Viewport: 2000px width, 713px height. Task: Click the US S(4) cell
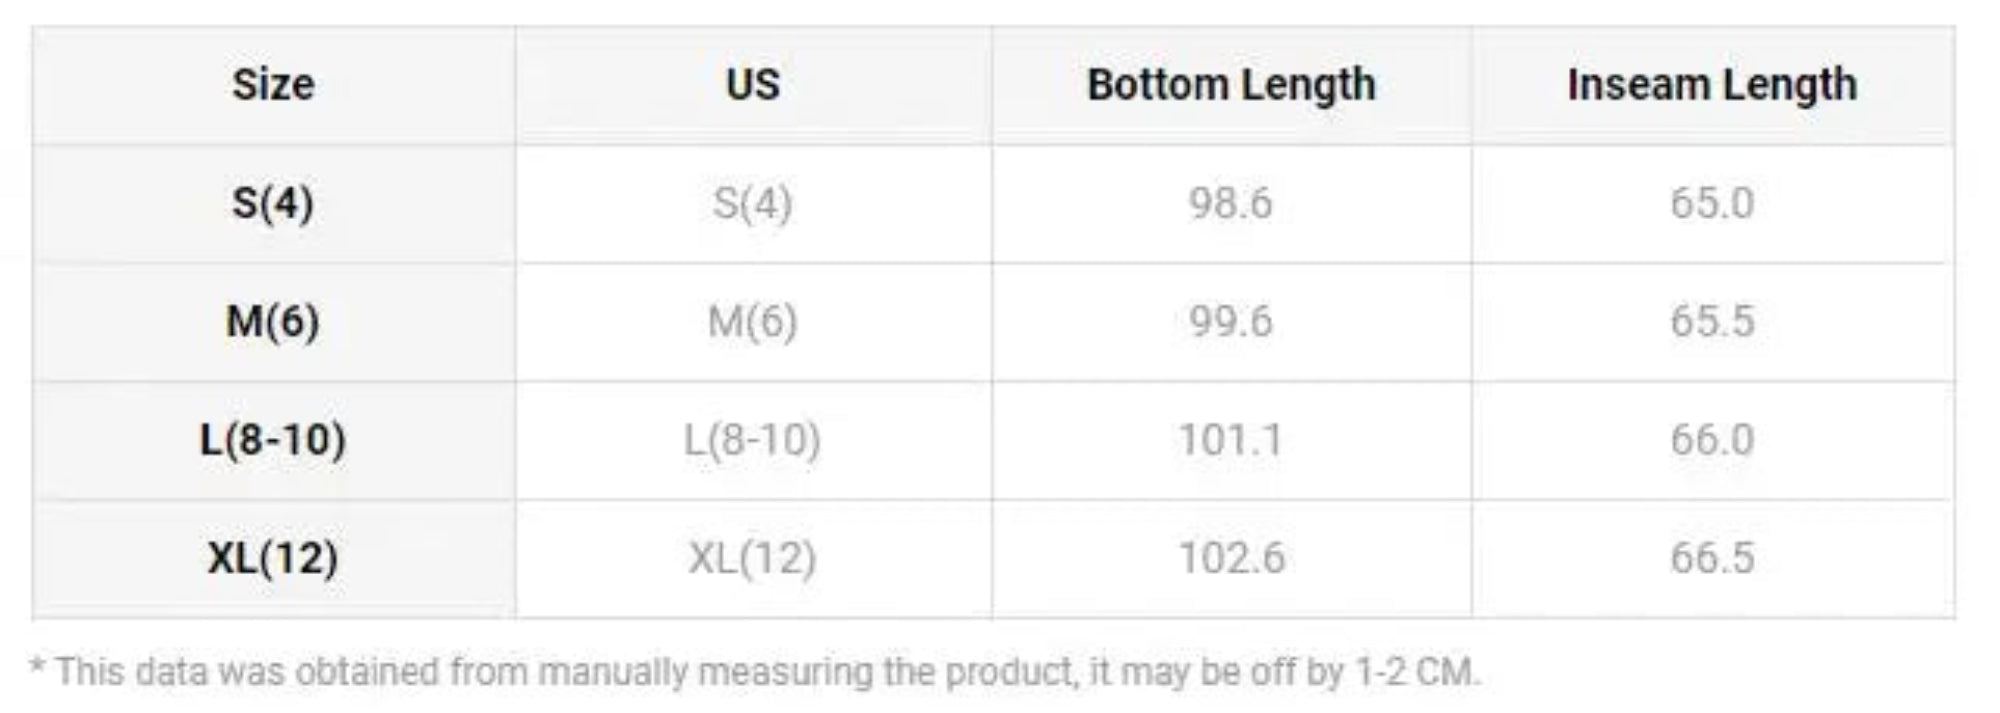(x=753, y=203)
